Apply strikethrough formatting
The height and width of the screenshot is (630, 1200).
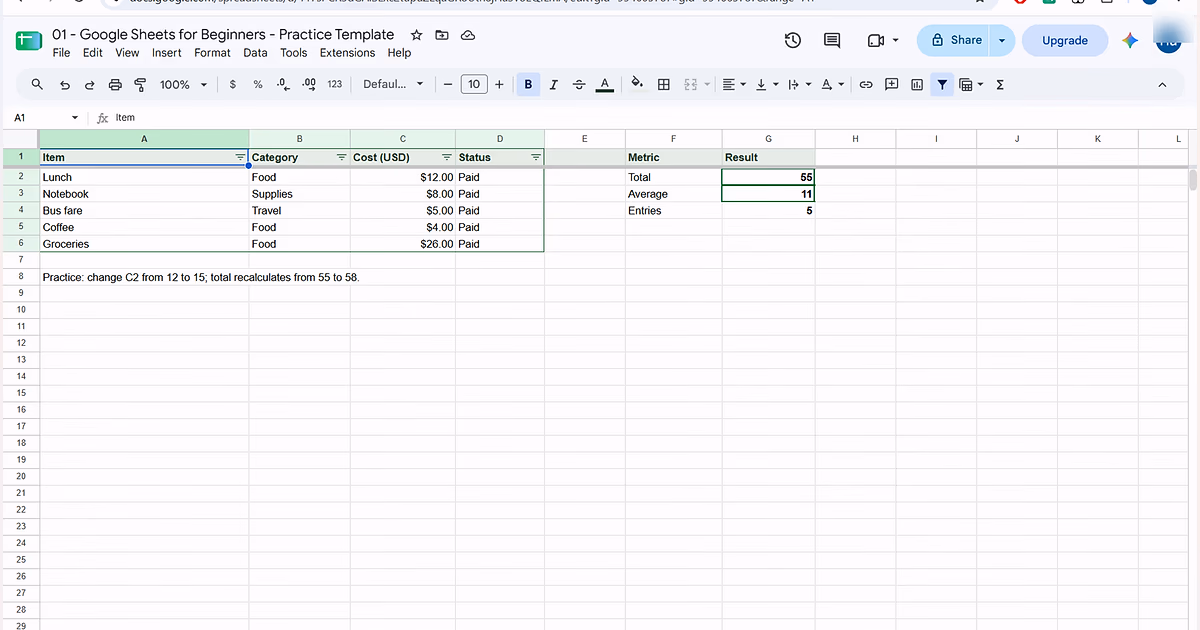coord(579,85)
